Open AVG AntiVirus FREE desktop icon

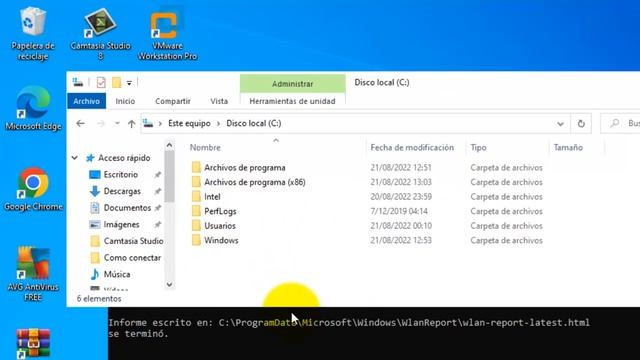coord(33,274)
